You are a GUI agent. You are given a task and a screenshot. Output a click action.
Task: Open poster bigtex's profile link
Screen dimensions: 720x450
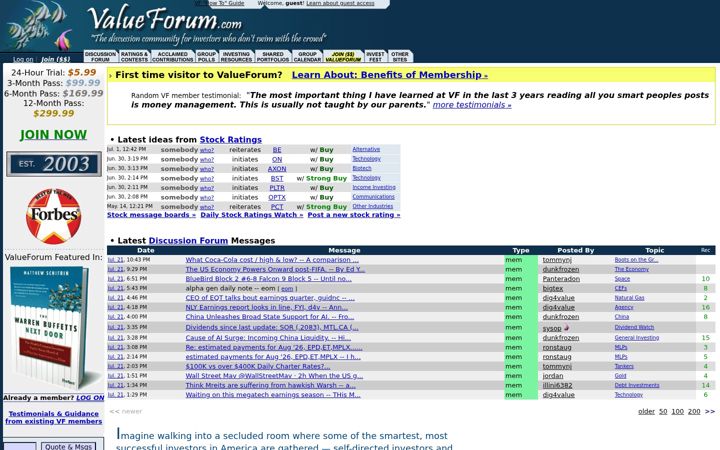click(552, 288)
